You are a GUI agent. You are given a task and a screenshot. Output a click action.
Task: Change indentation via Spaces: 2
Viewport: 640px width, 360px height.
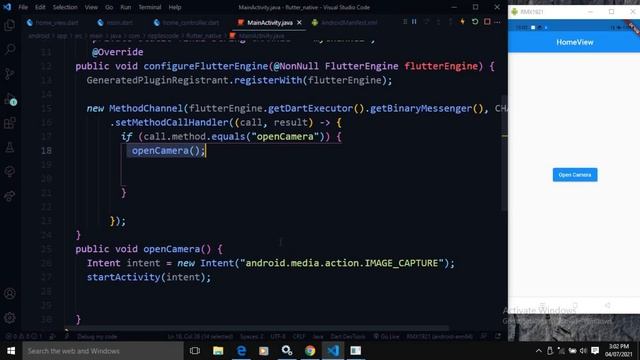[251, 337]
